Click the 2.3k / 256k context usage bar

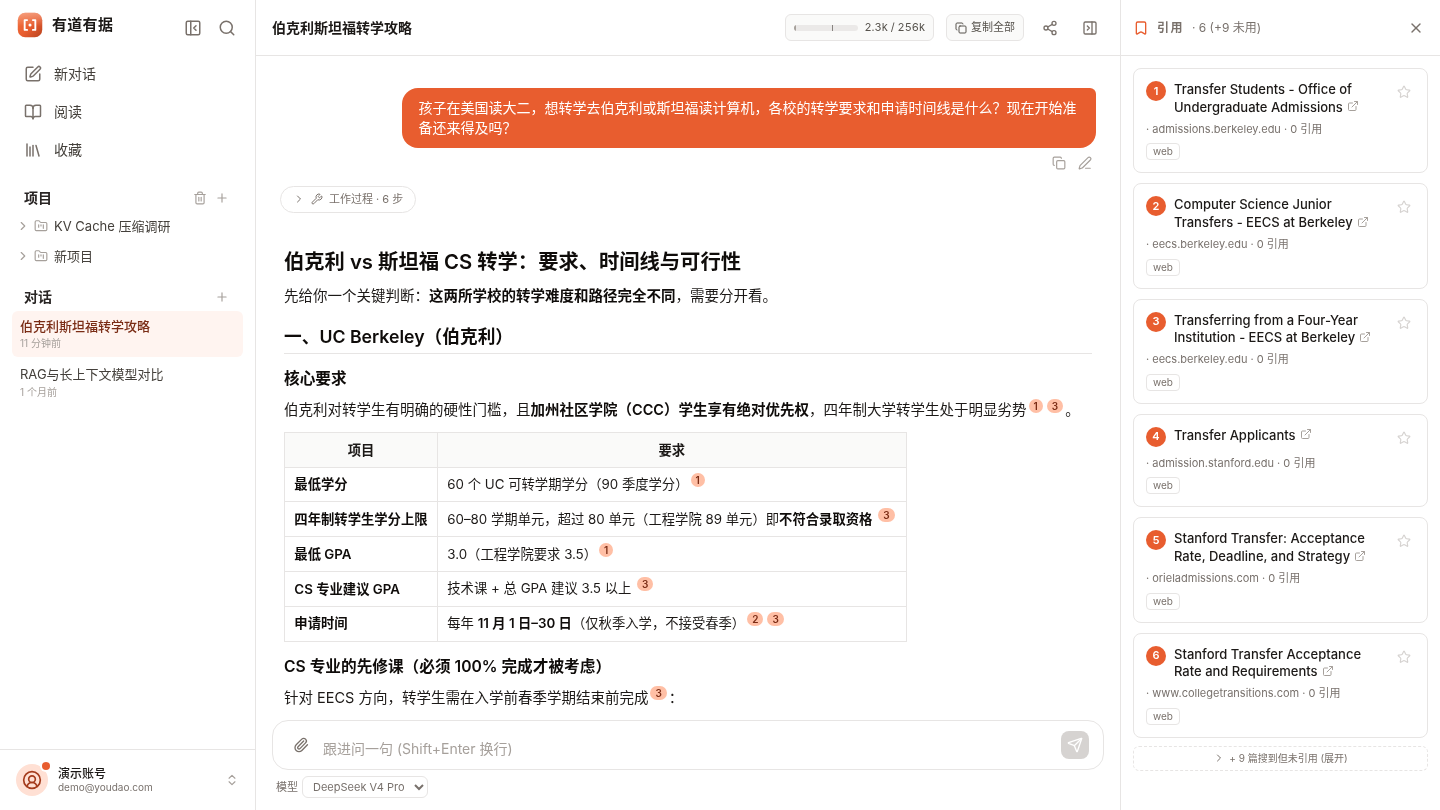point(860,28)
